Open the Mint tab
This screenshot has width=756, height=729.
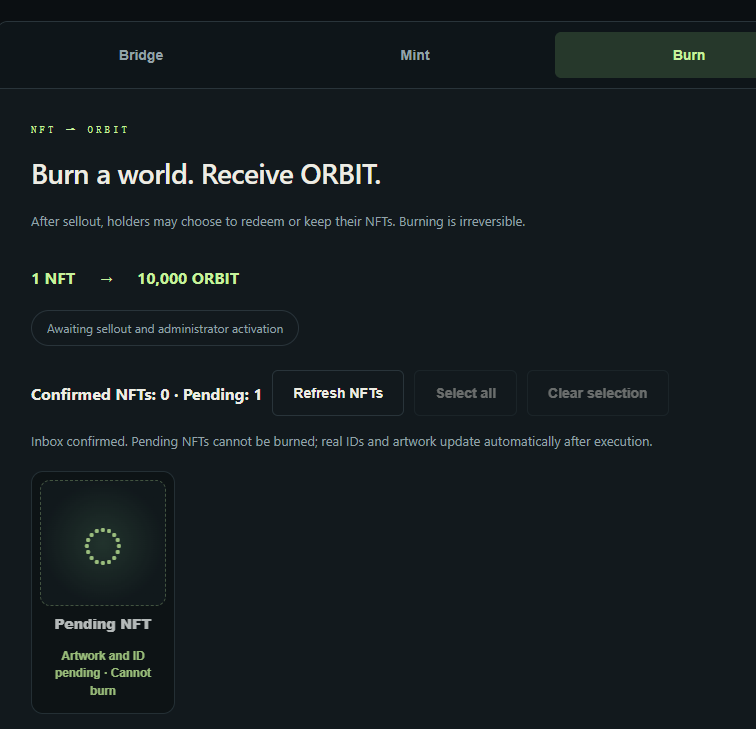point(415,55)
